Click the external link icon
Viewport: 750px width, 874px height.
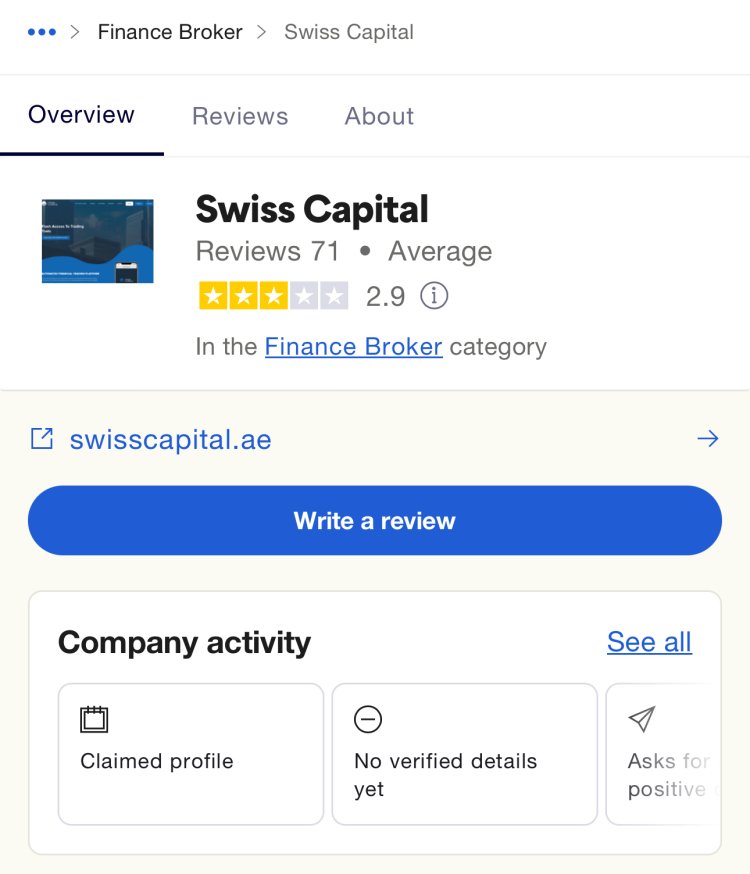pos(42,439)
